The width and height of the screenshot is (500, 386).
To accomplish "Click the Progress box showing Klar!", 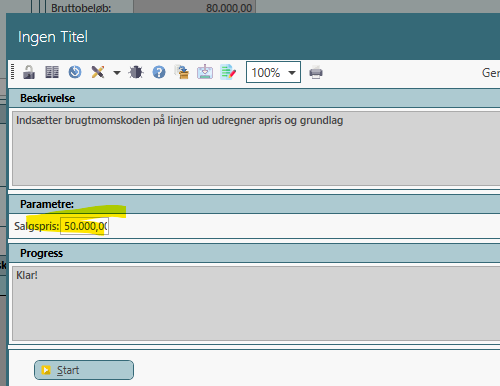I will tap(256, 303).
